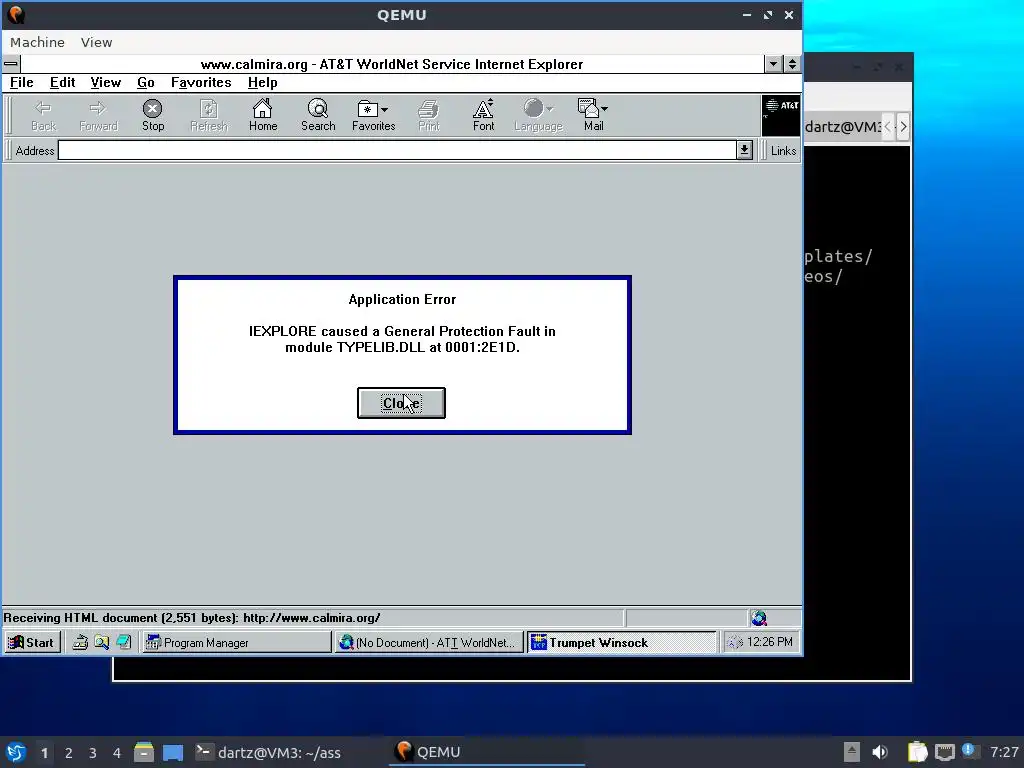Click in the Address input field
Viewport: 1024px width, 768px height.
pyautogui.click(x=397, y=150)
